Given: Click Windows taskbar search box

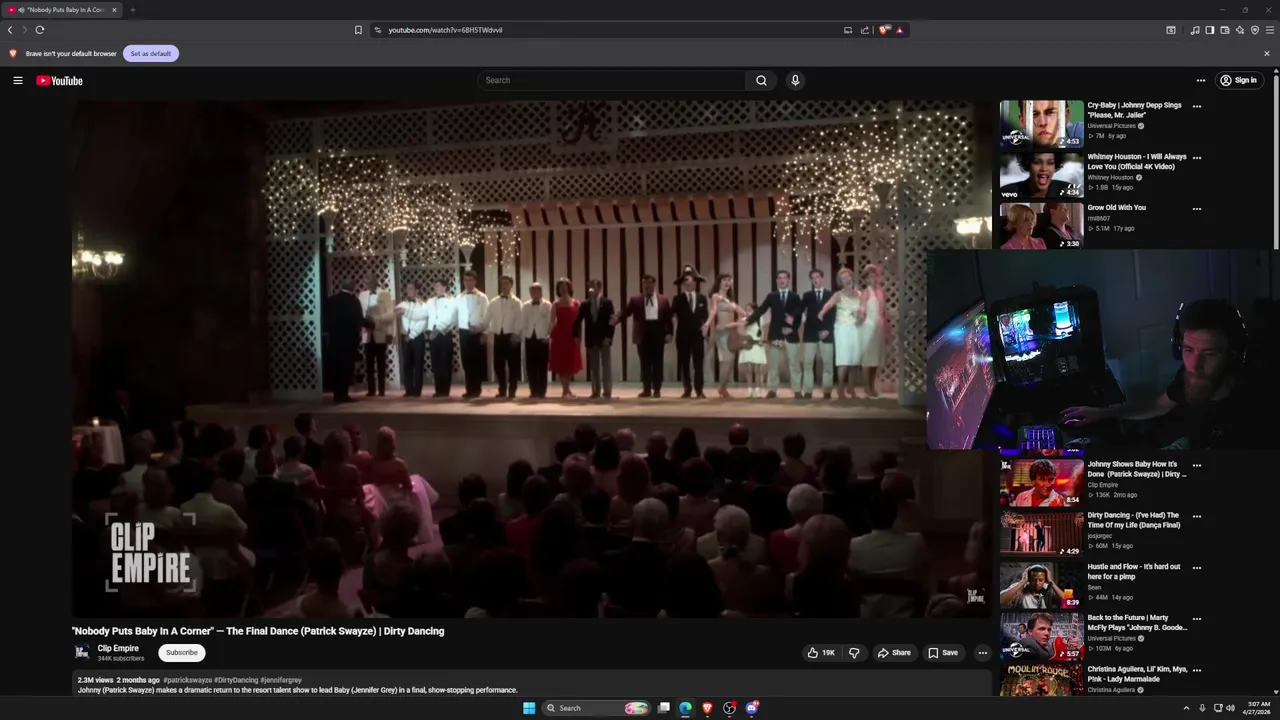Looking at the screenshot, I should pos(597,708).
